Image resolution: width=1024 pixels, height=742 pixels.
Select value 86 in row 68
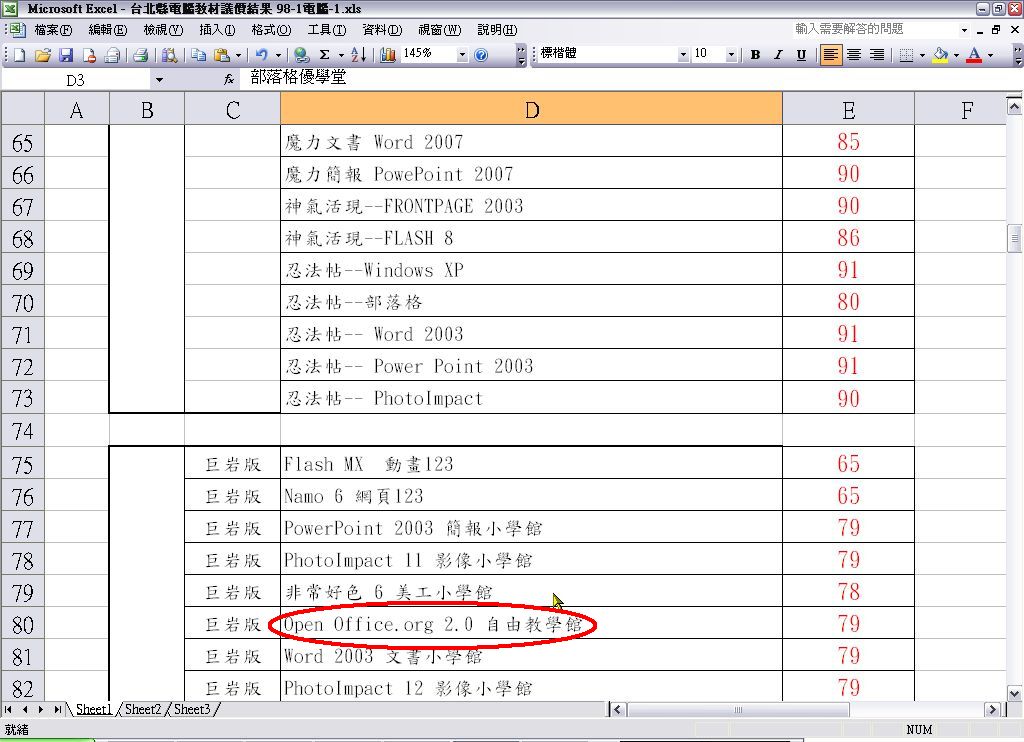point(848,238)
